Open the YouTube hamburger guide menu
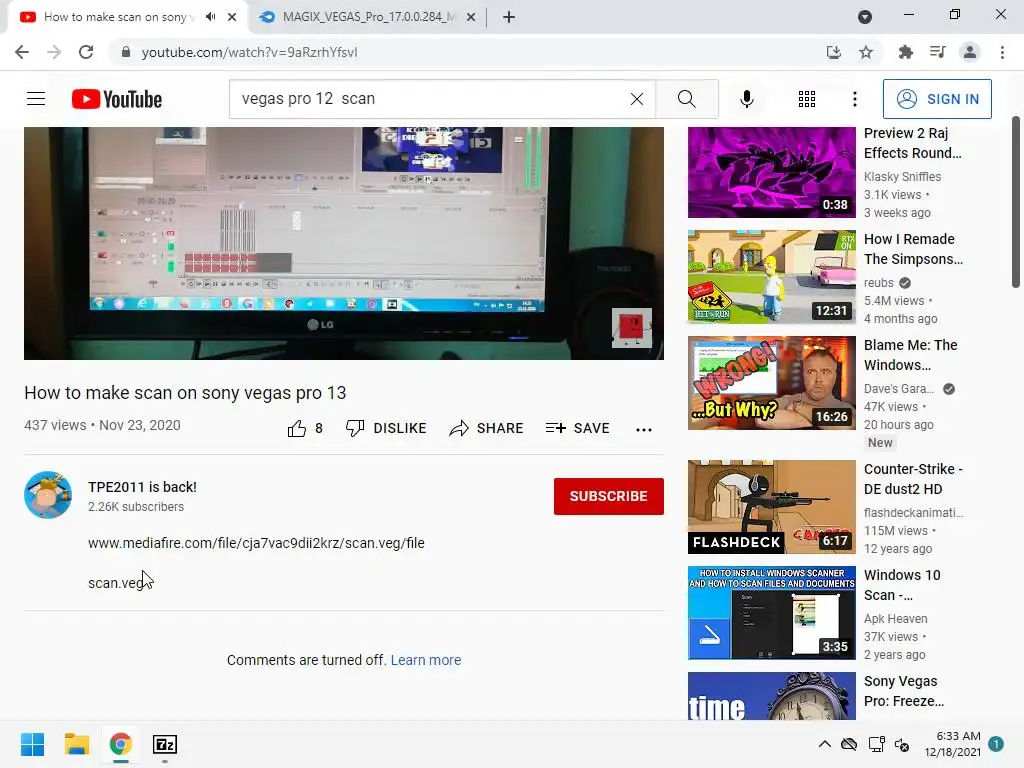The image size is (1024, 768). tap(36, 99)
